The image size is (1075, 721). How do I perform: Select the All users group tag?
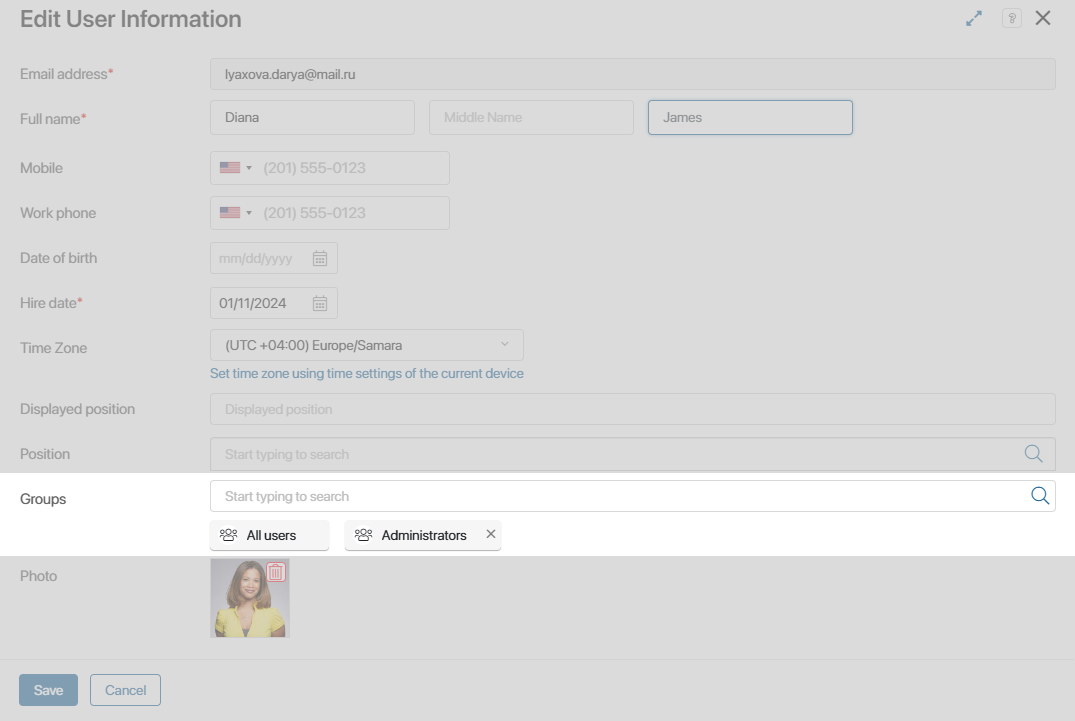(x=269, y=535)
